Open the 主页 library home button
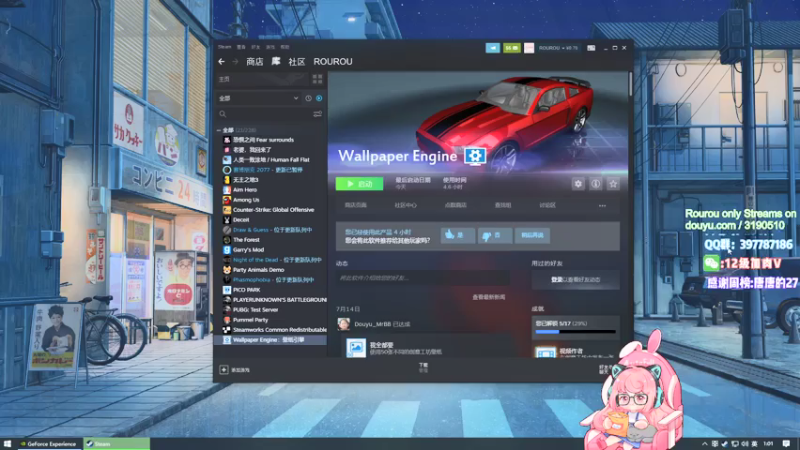Viewport: 800px width, 450px height. [263, 79]
